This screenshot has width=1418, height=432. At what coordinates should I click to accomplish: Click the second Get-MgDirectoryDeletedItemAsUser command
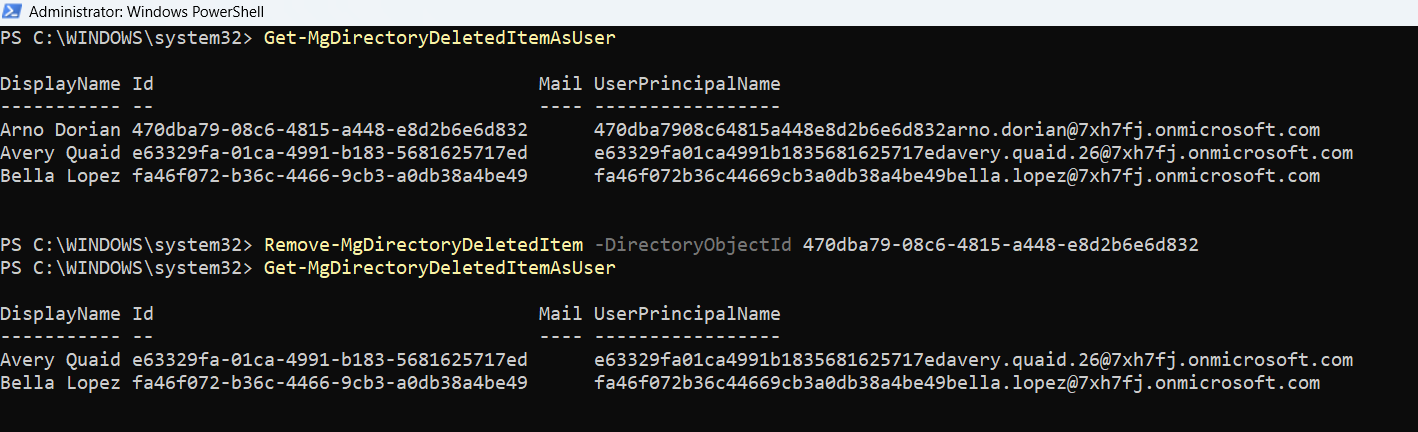(x=439, y=268)
